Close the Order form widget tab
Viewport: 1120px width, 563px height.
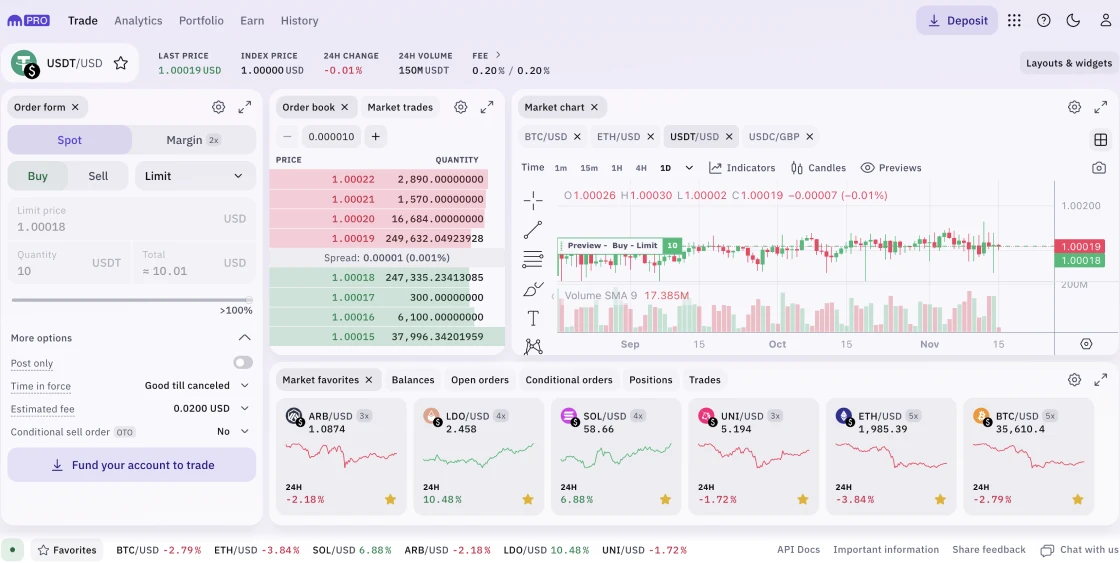click(75, 107)
